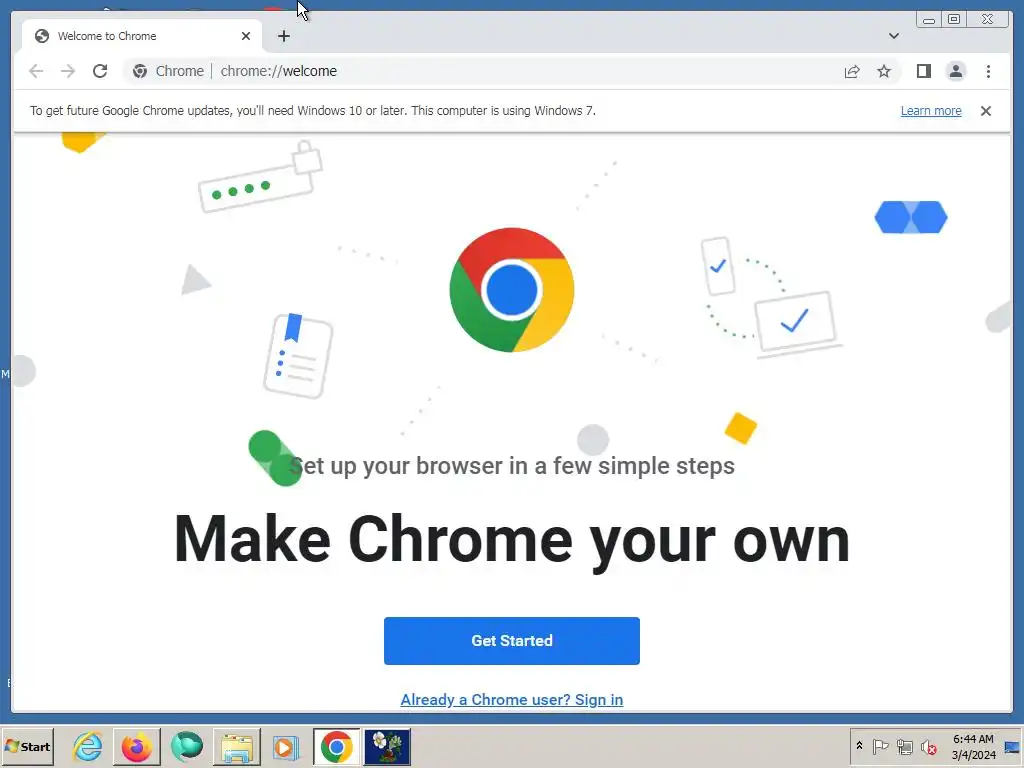Click the Get Started button

pos(511,641)
